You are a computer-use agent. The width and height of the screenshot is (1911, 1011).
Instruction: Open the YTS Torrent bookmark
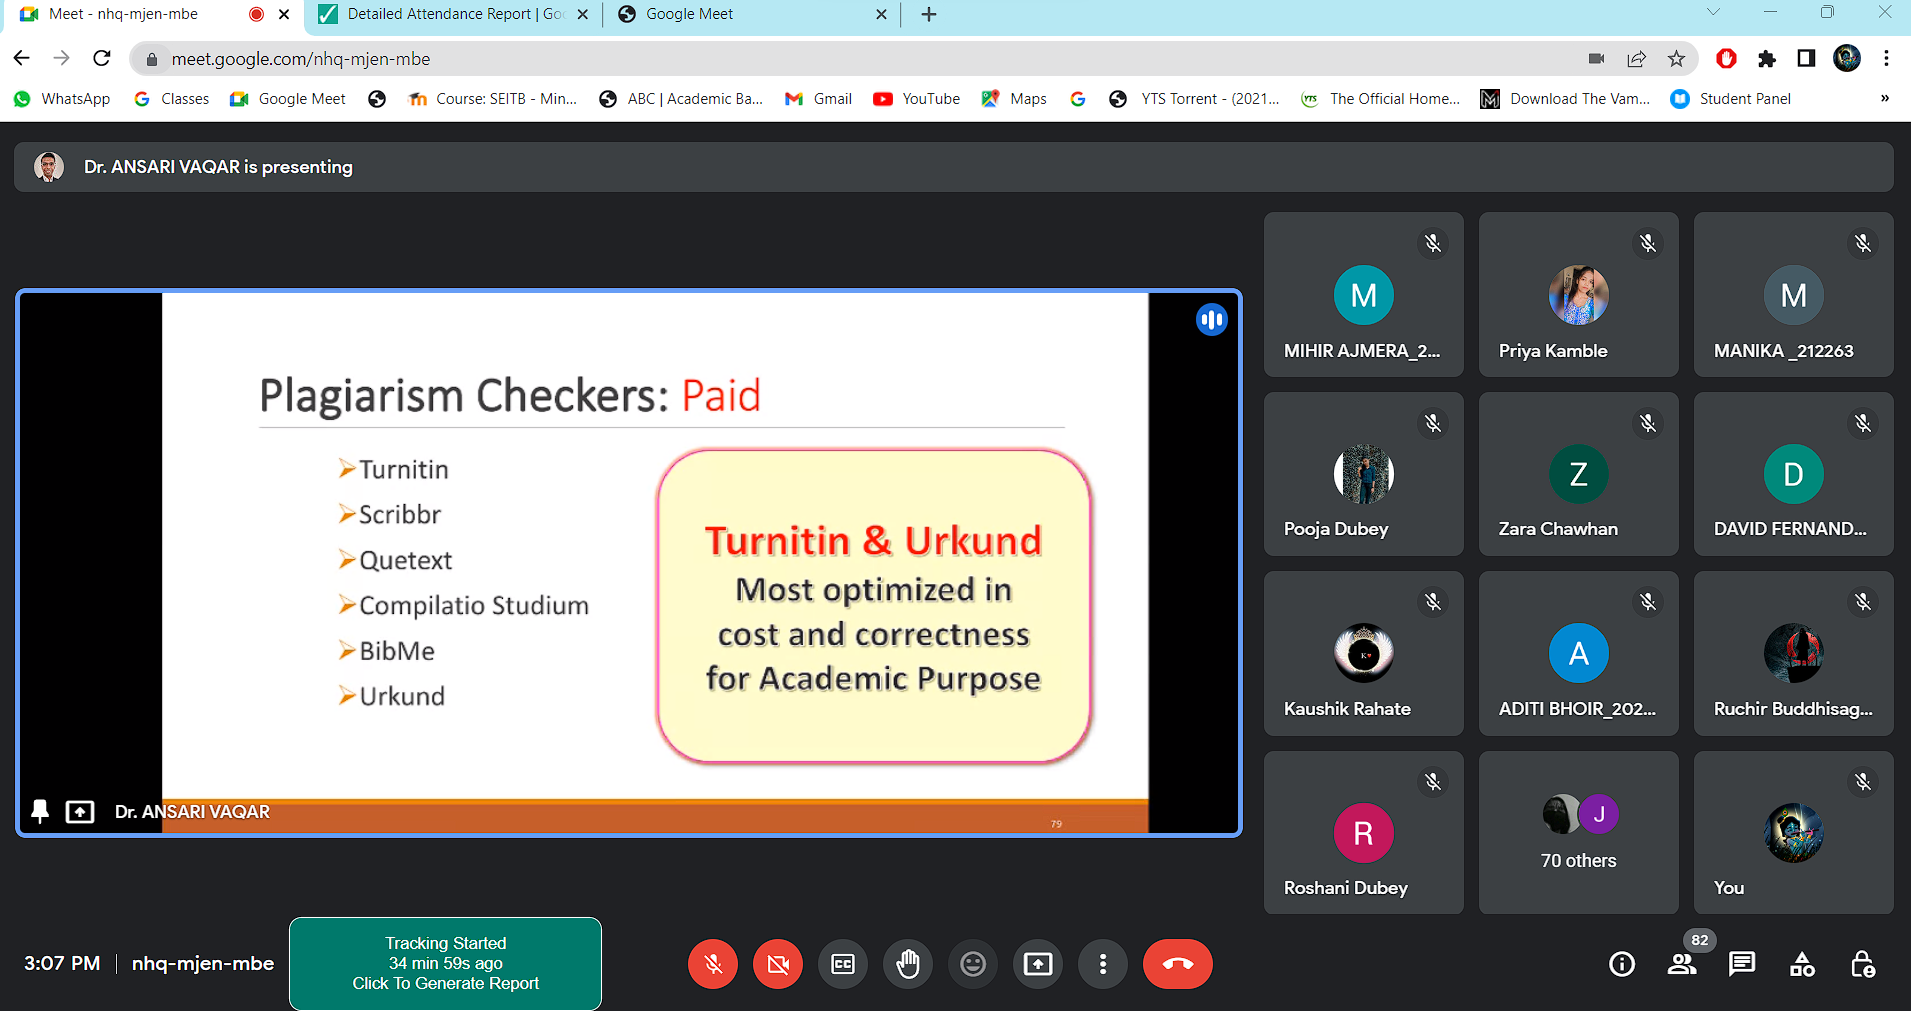(x=1195, y=99)
